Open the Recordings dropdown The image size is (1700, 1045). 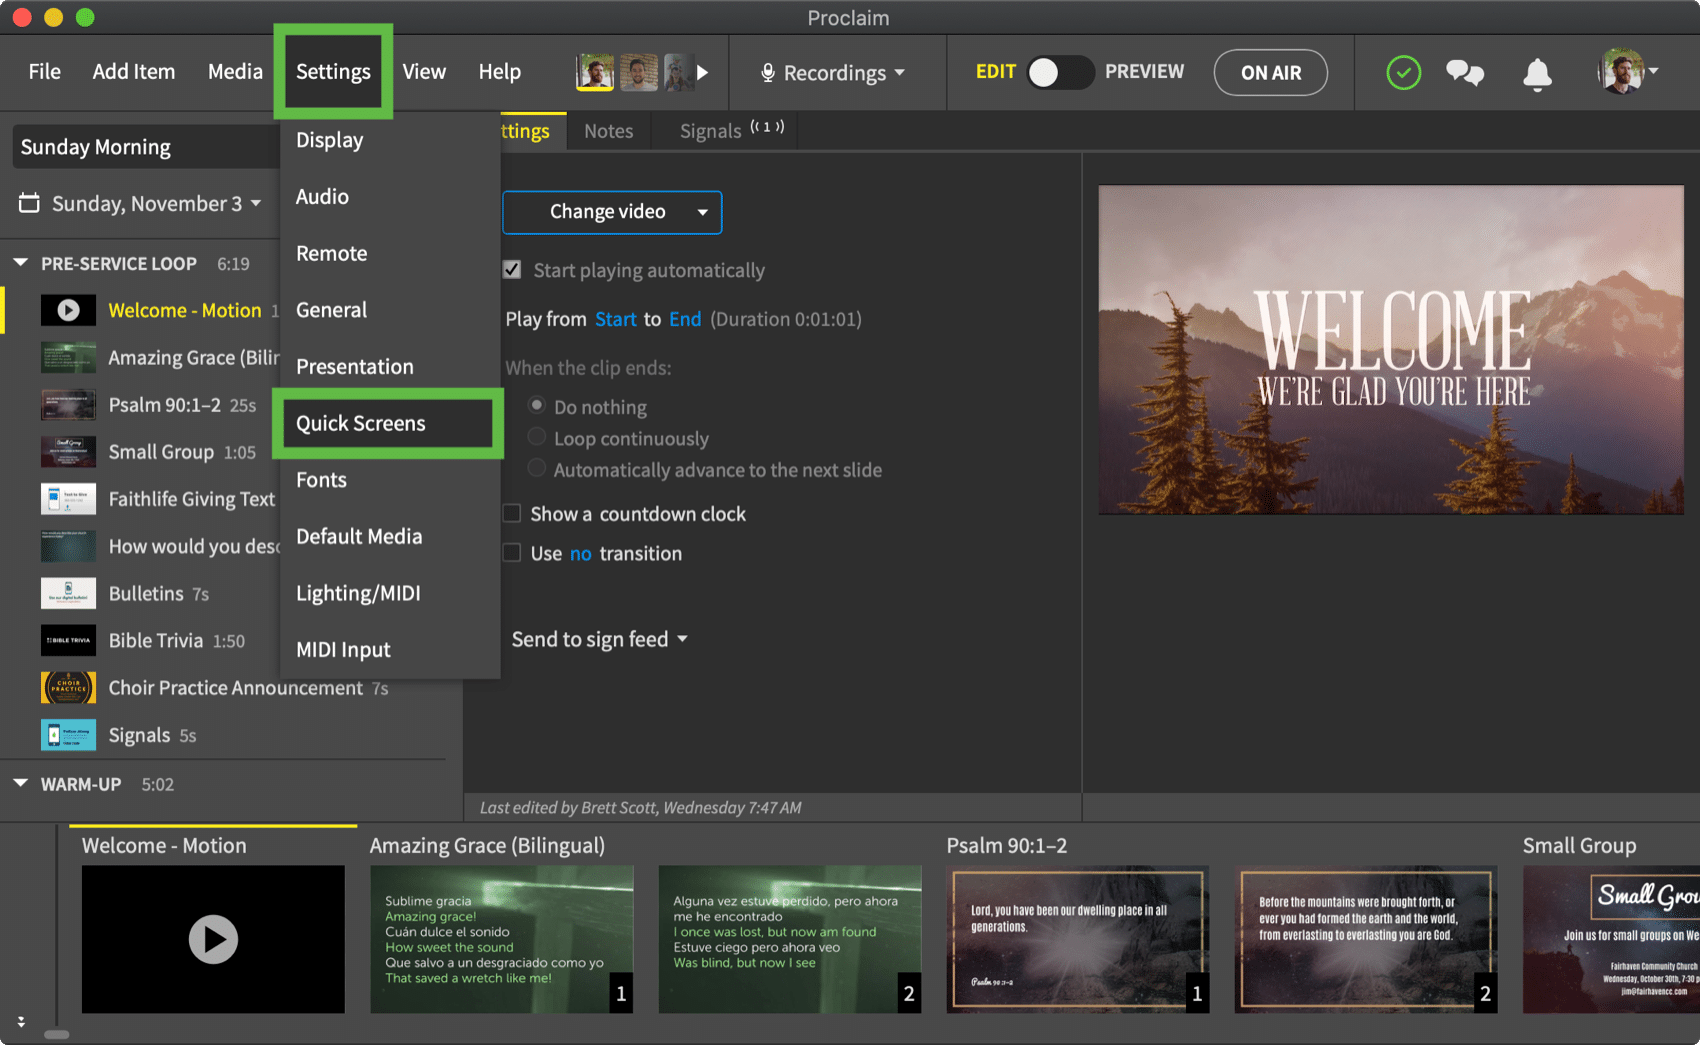(834, 73)
